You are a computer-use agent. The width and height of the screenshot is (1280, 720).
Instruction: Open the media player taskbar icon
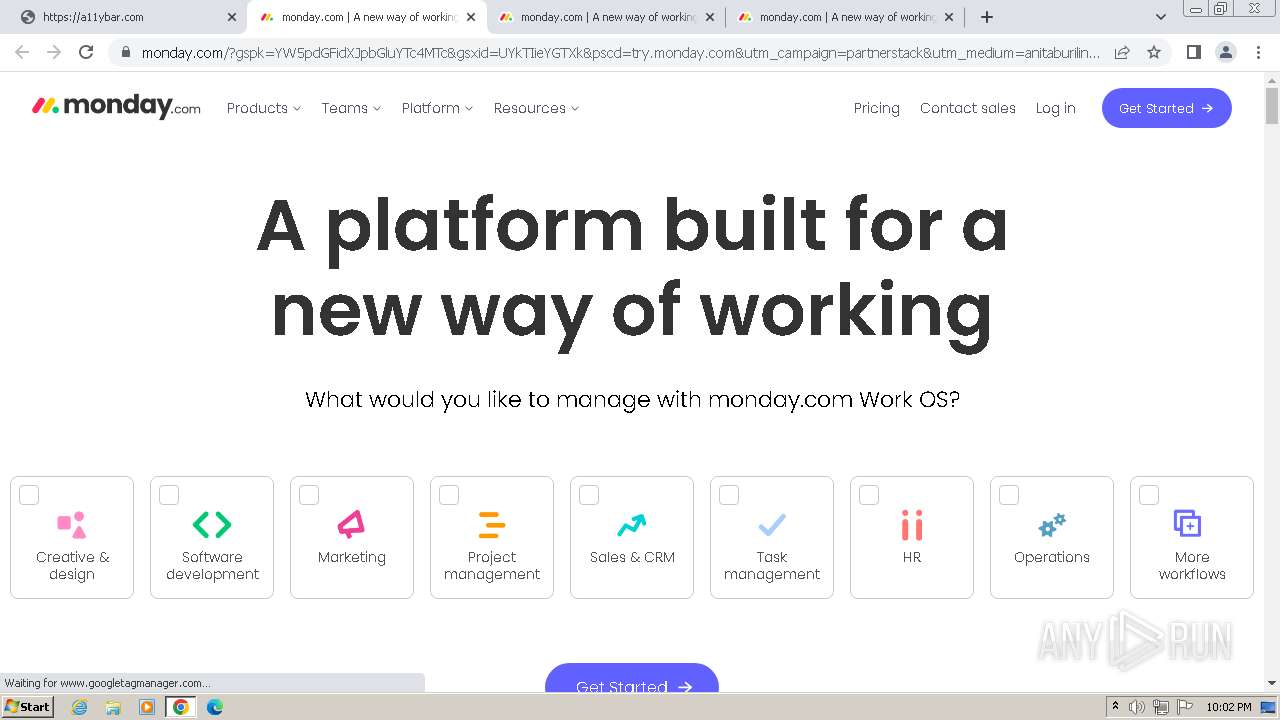coord(147,707)
